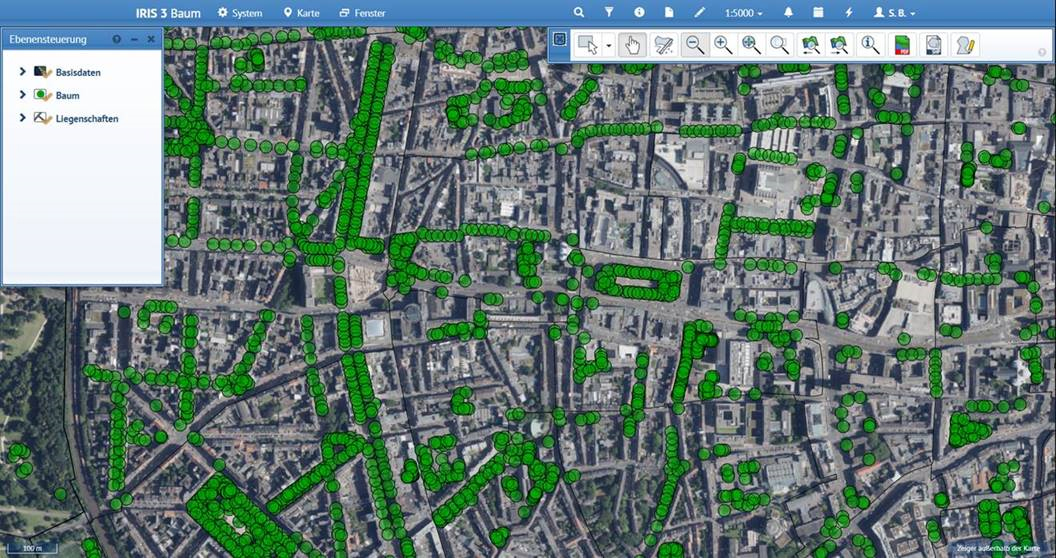This screenshot has width=1056, height=558.
Task: Expand the Liegenschaften layer group
Action: [22, 118]
